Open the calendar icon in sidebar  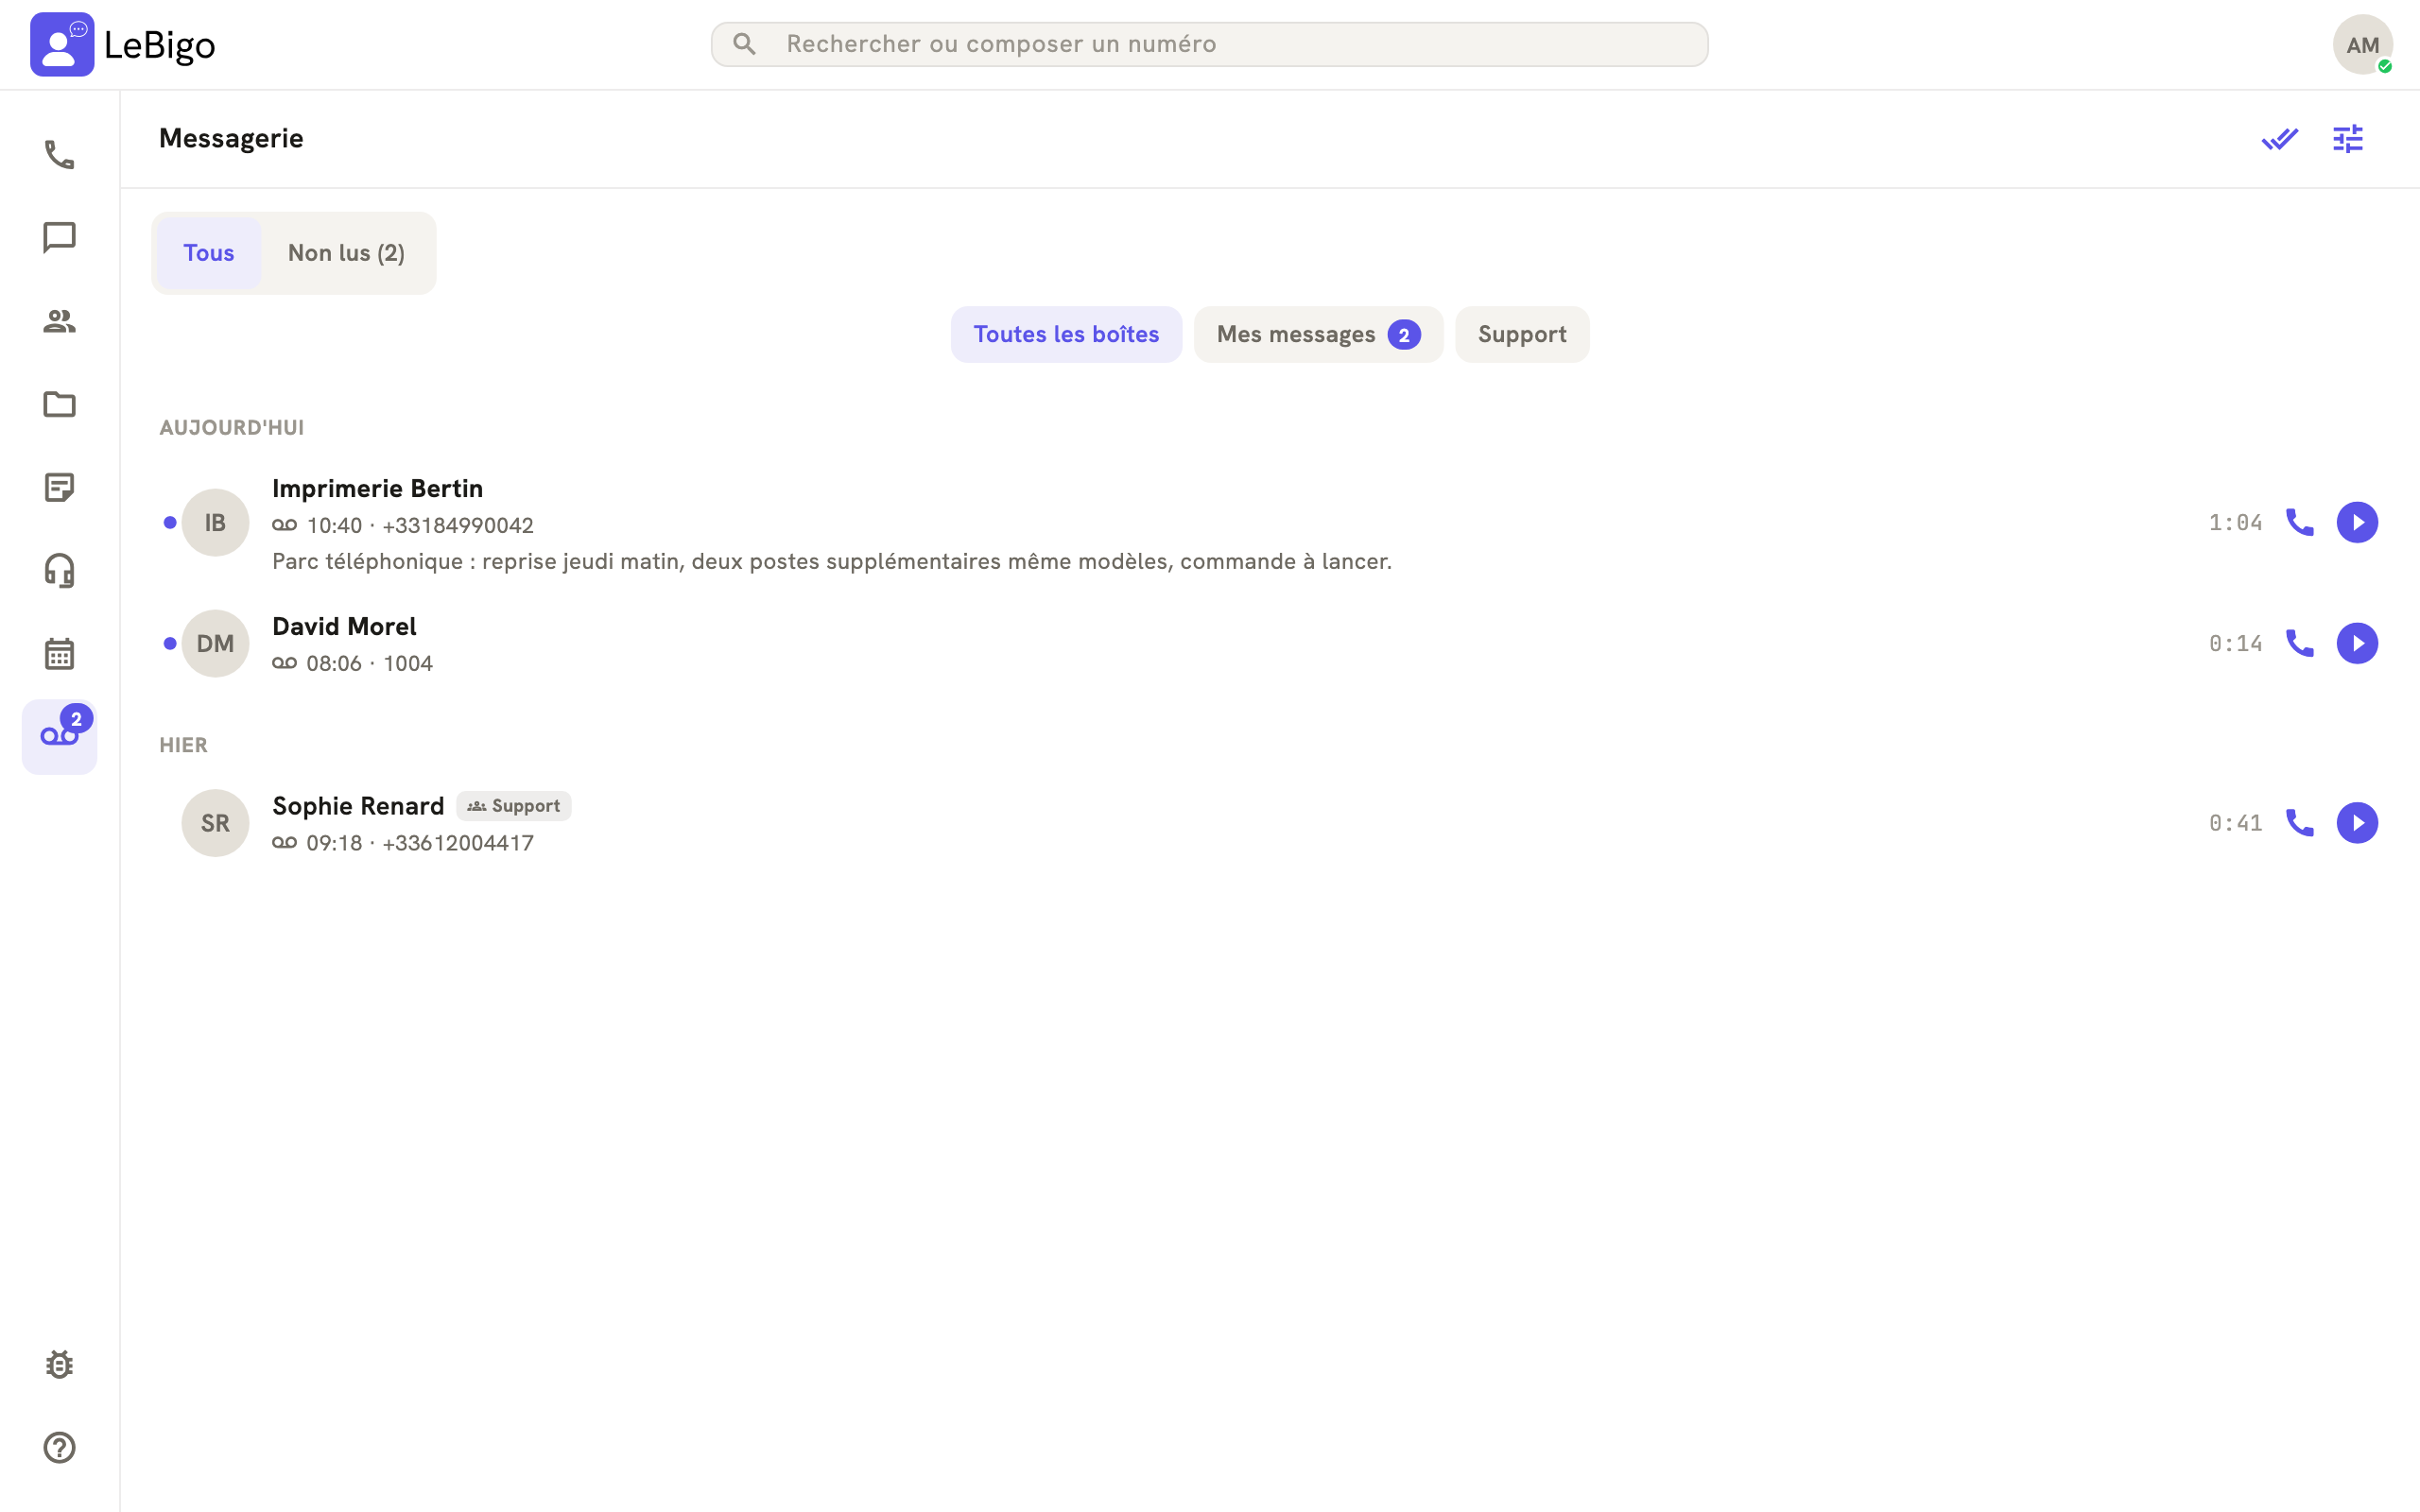point(59,654)
